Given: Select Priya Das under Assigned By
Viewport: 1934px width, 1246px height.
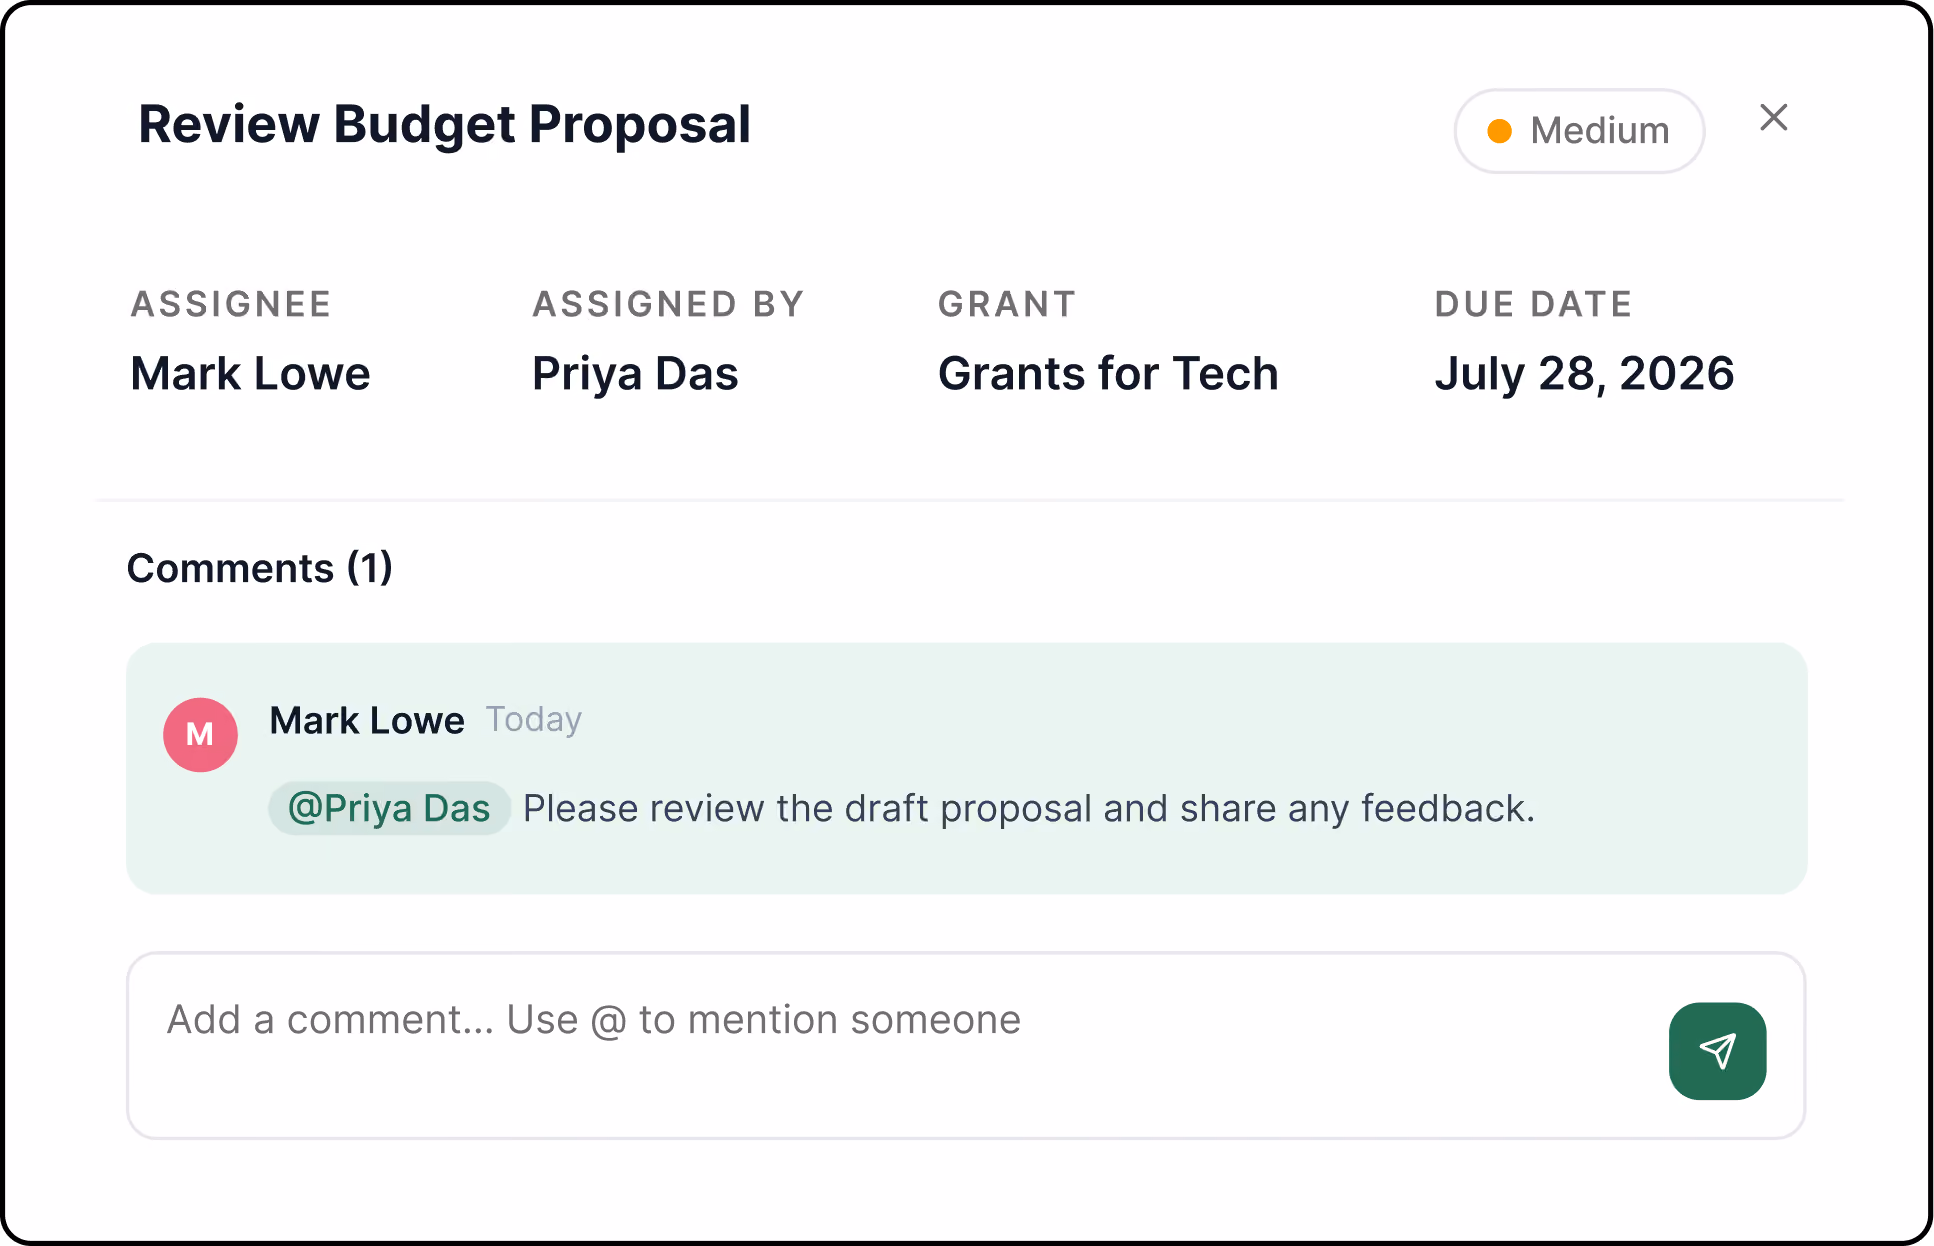Looking at the screenshot, I should pyautogui.click(x=635, y=374).
